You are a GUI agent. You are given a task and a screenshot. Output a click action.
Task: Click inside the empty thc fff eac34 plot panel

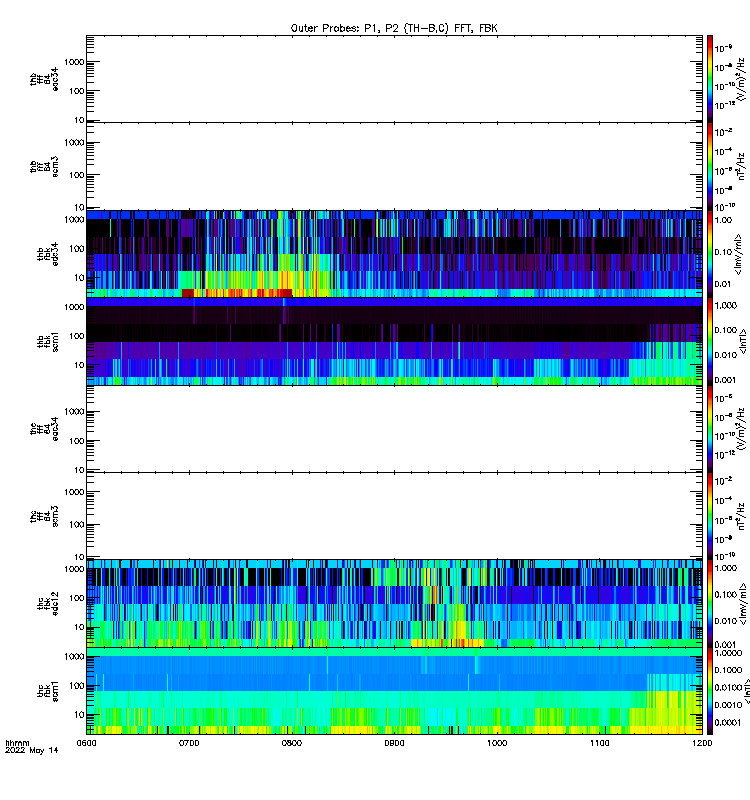(394, 429)
